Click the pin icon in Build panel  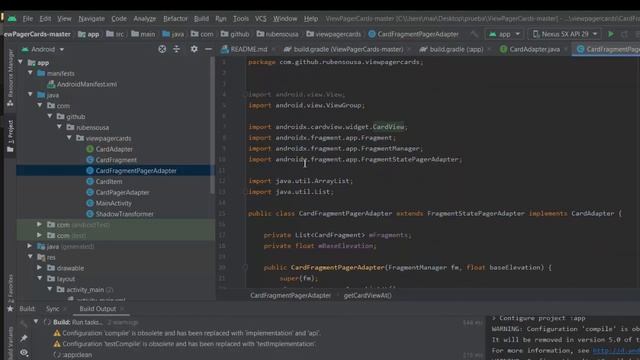tap(24, 338)
